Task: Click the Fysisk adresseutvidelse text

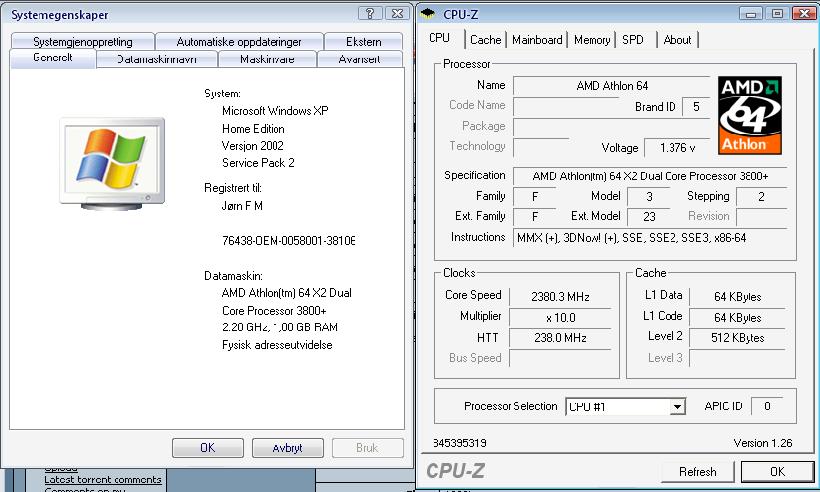Action: coord(277,345)
